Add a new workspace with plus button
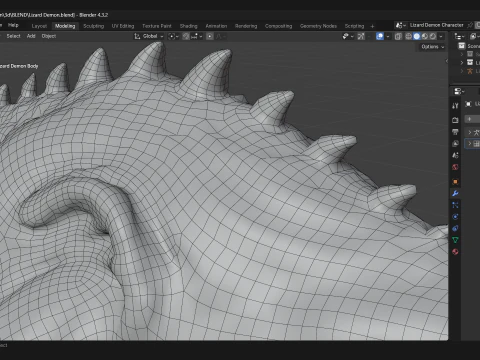The width and height of the screenshot is (480, 360). (372, 26)
